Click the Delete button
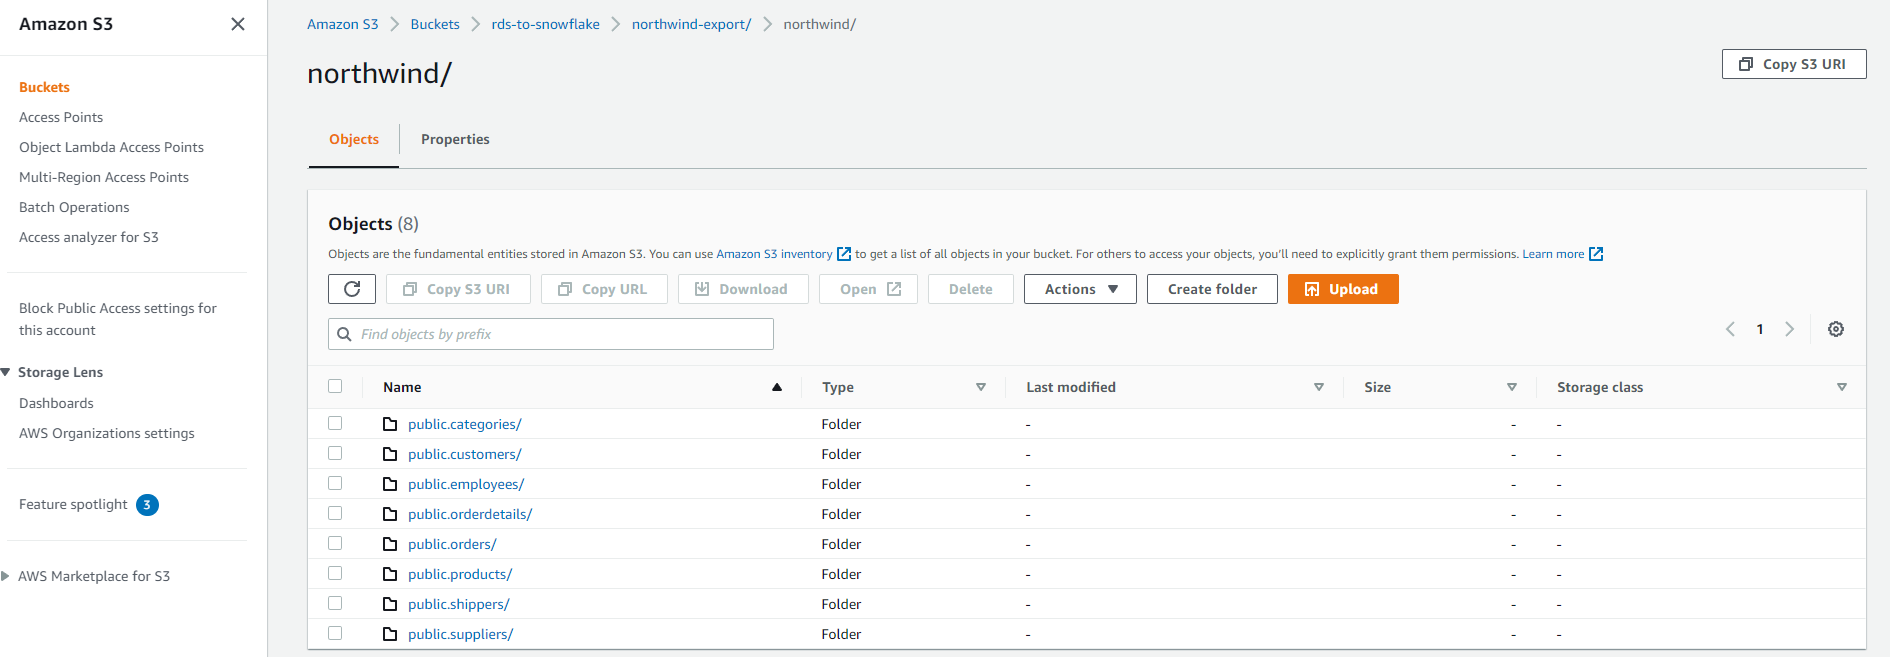This screenshot has width=1890, height=657. pyautogui.click(x=971, y=289)
